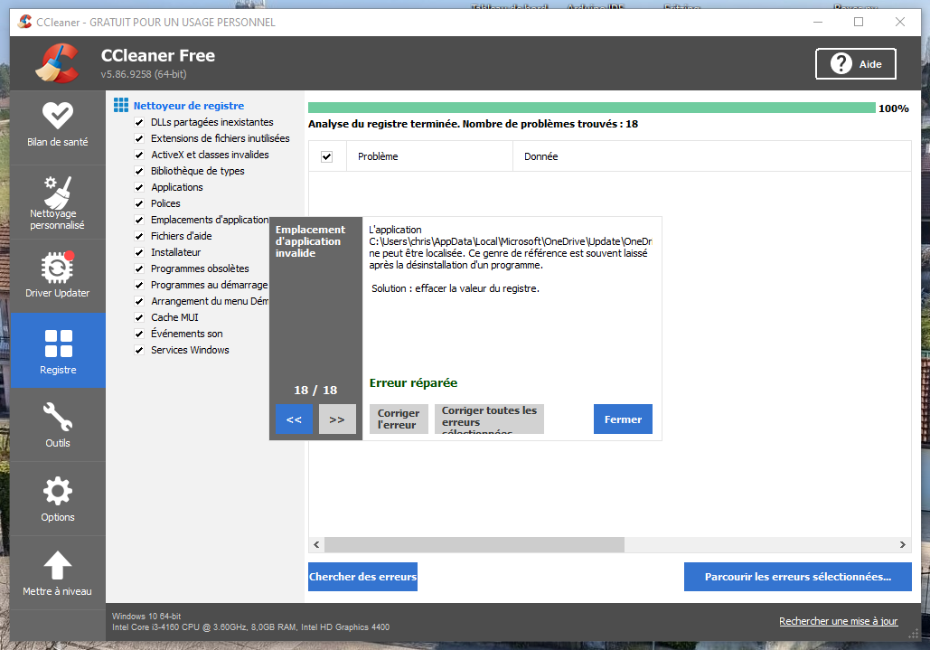Toggle Bibliothèque de types checkbox
The width and height of the screenshot is (930, 650).
click(139, 171)
